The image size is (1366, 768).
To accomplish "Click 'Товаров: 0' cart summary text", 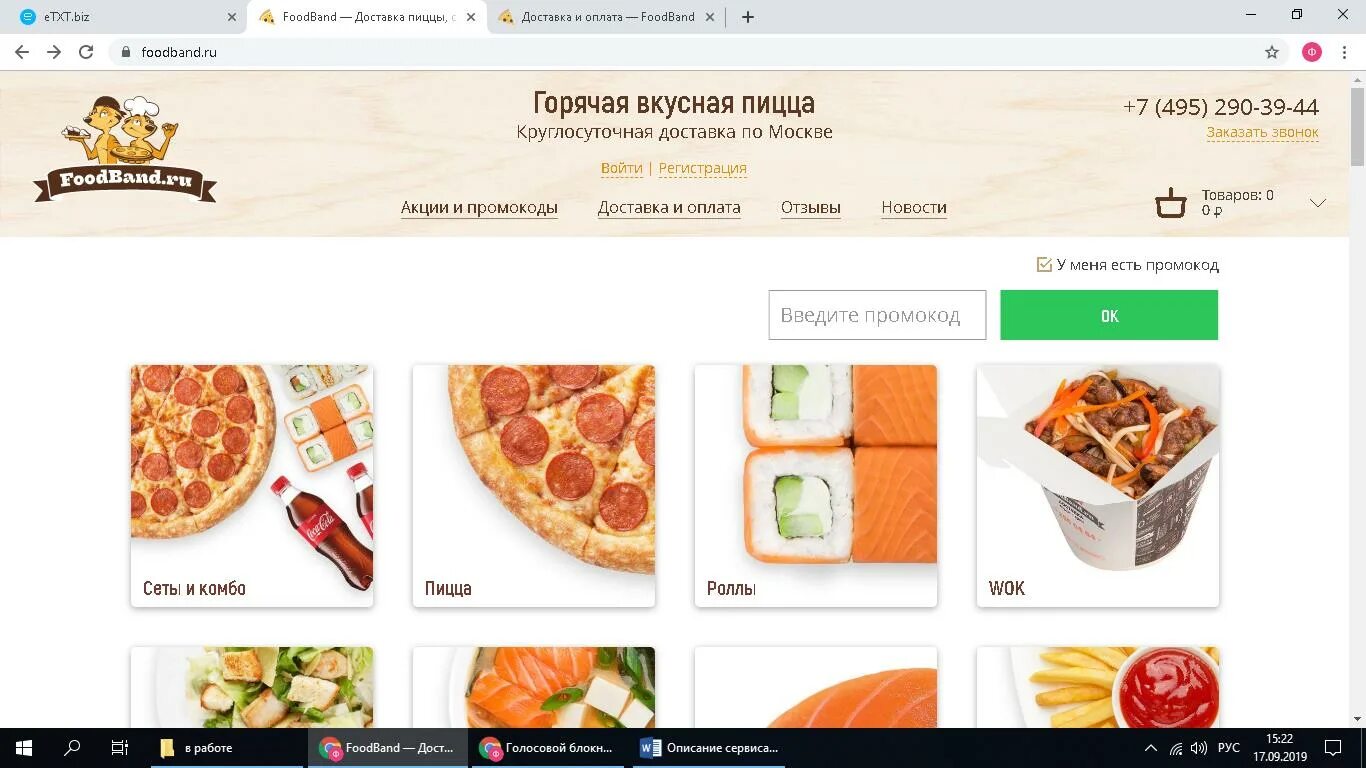I will (1238, 196).
